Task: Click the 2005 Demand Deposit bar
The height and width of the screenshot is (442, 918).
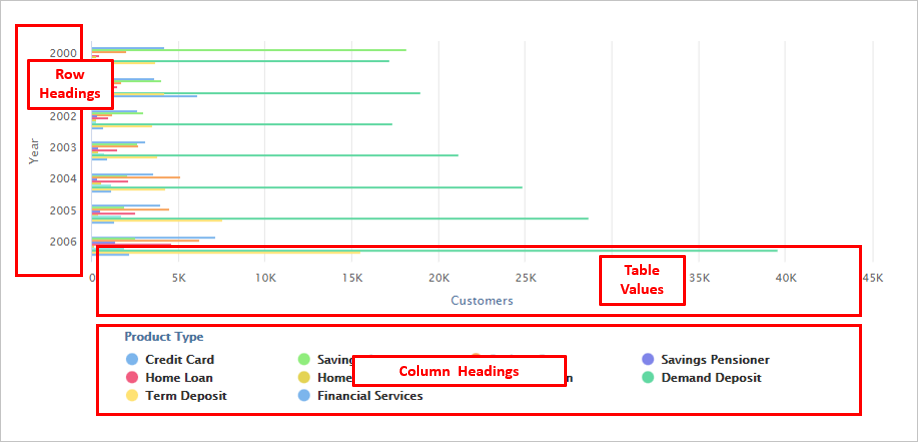Action: click(x=340, y=218)
